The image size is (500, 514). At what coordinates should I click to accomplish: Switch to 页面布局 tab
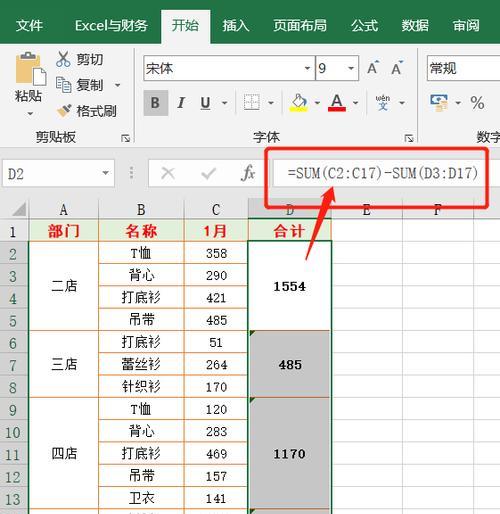300,25
